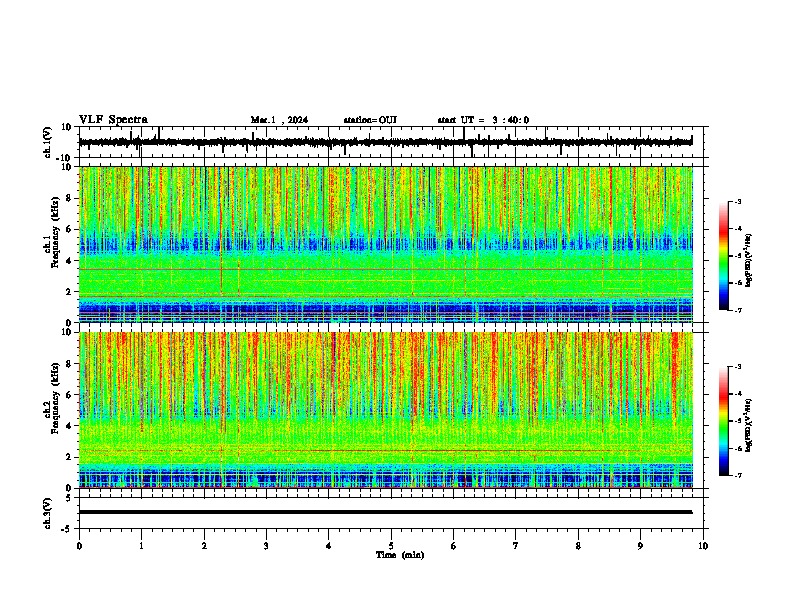This screenshot has height=612, width=792.
Task: Click the "VLF Spectra" plot title
Action: pyautogui.click(x=113, y=120)
